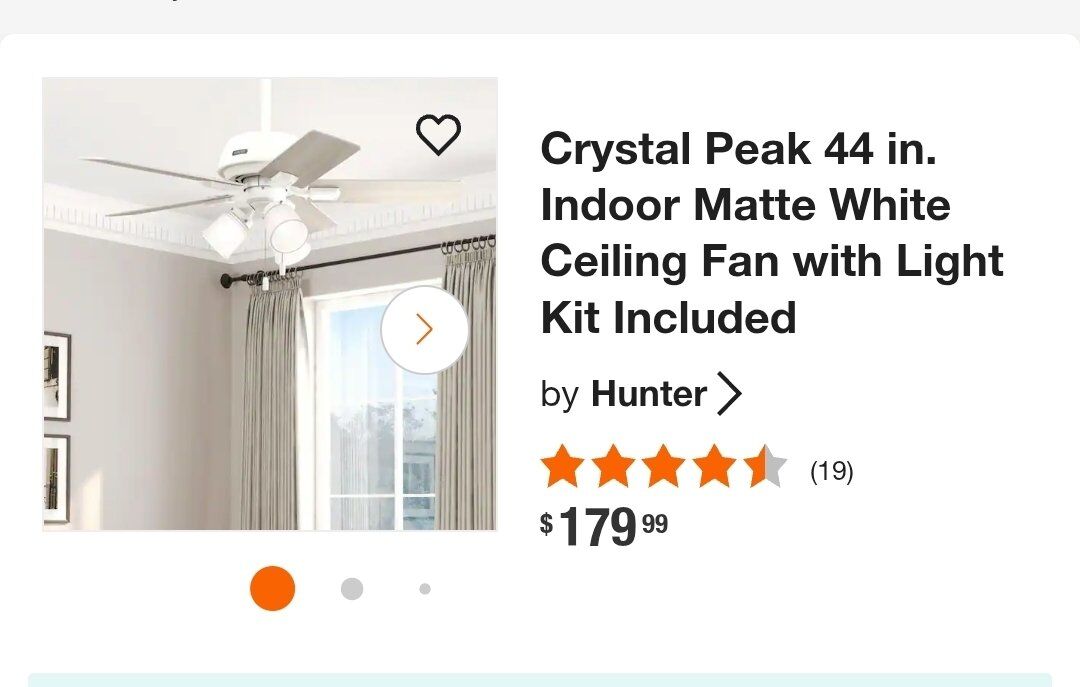Select the third rating star
The image size is (1080, 687).
point(664,467)
